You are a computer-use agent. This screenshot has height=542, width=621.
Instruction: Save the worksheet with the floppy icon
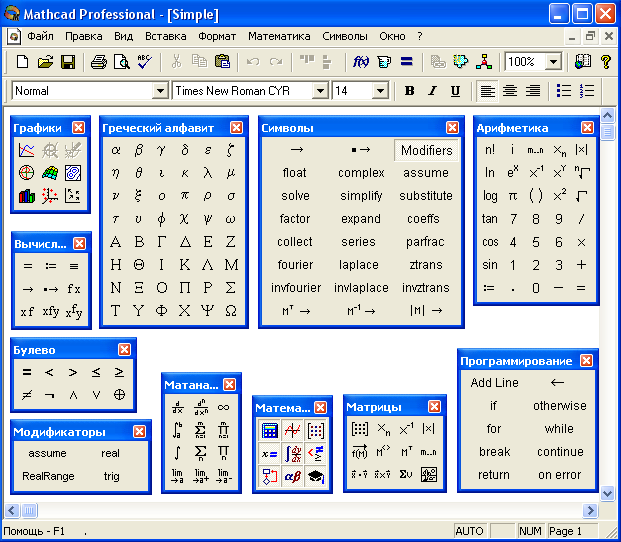pos(68,62)
